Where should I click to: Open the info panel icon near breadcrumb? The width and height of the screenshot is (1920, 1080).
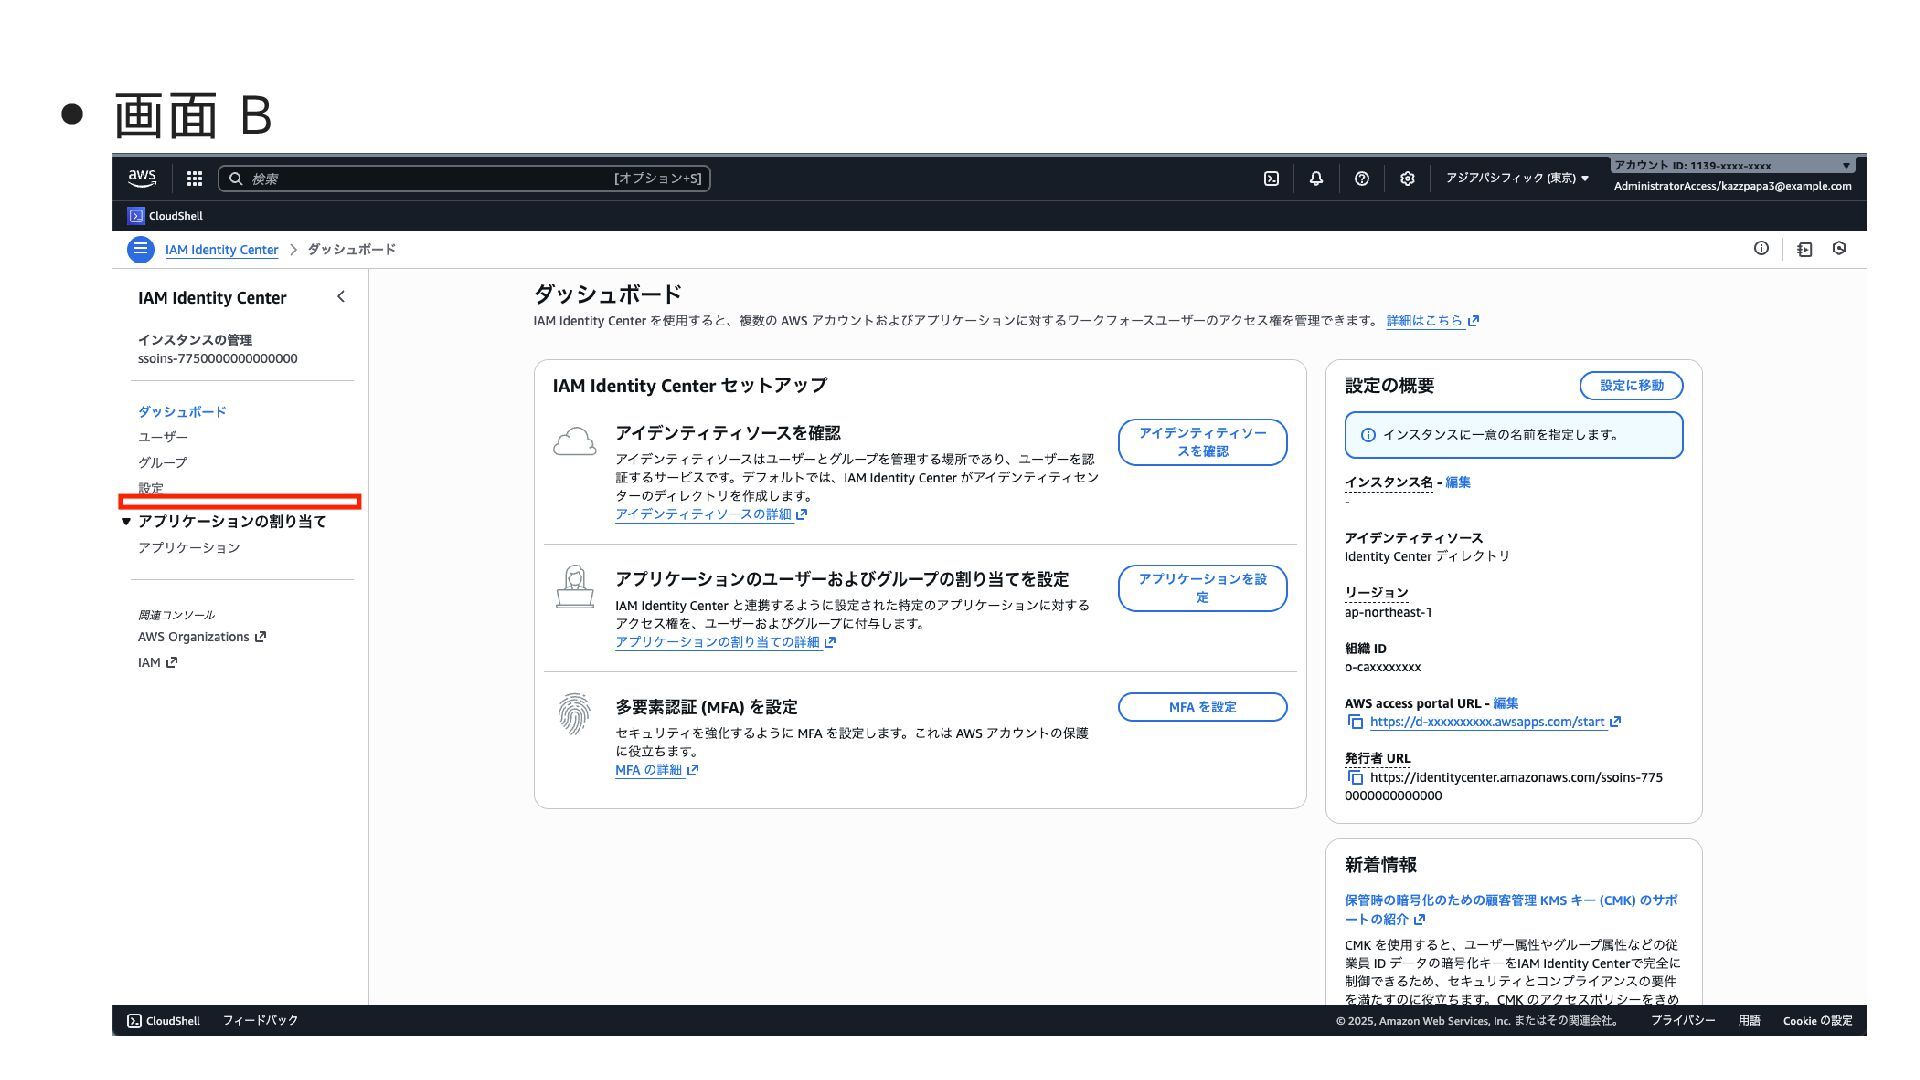(x=1761, y=249)
